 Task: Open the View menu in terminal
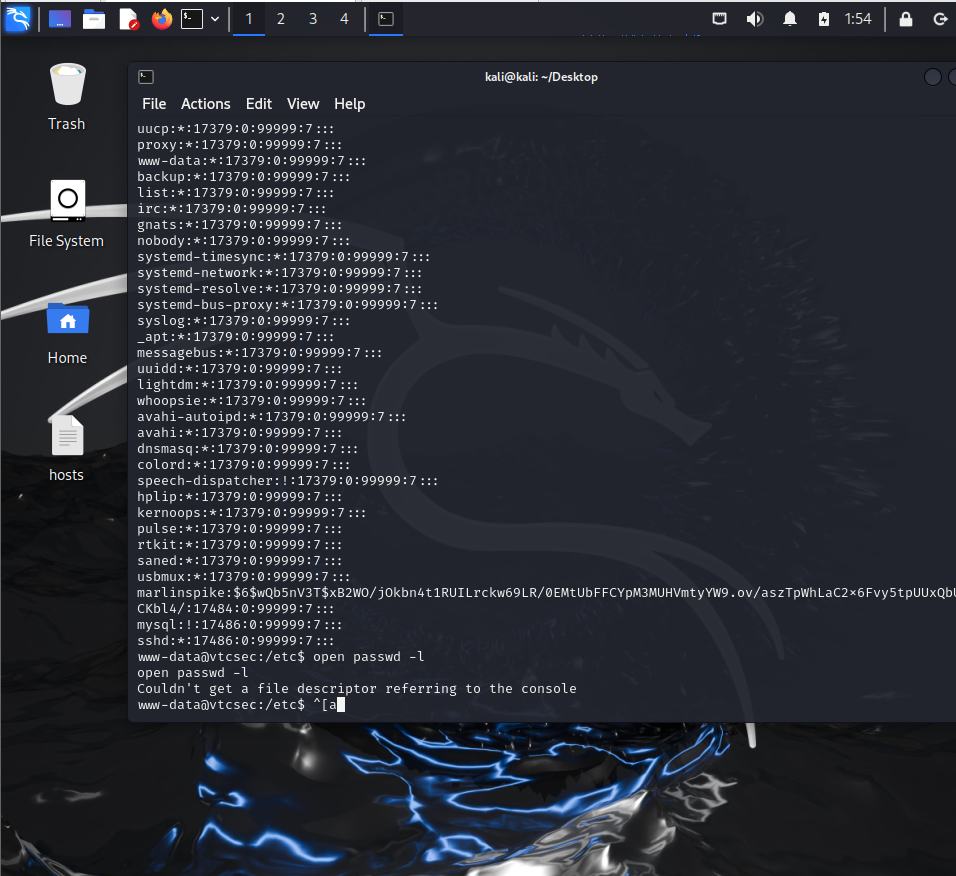[x=303, y=104]
